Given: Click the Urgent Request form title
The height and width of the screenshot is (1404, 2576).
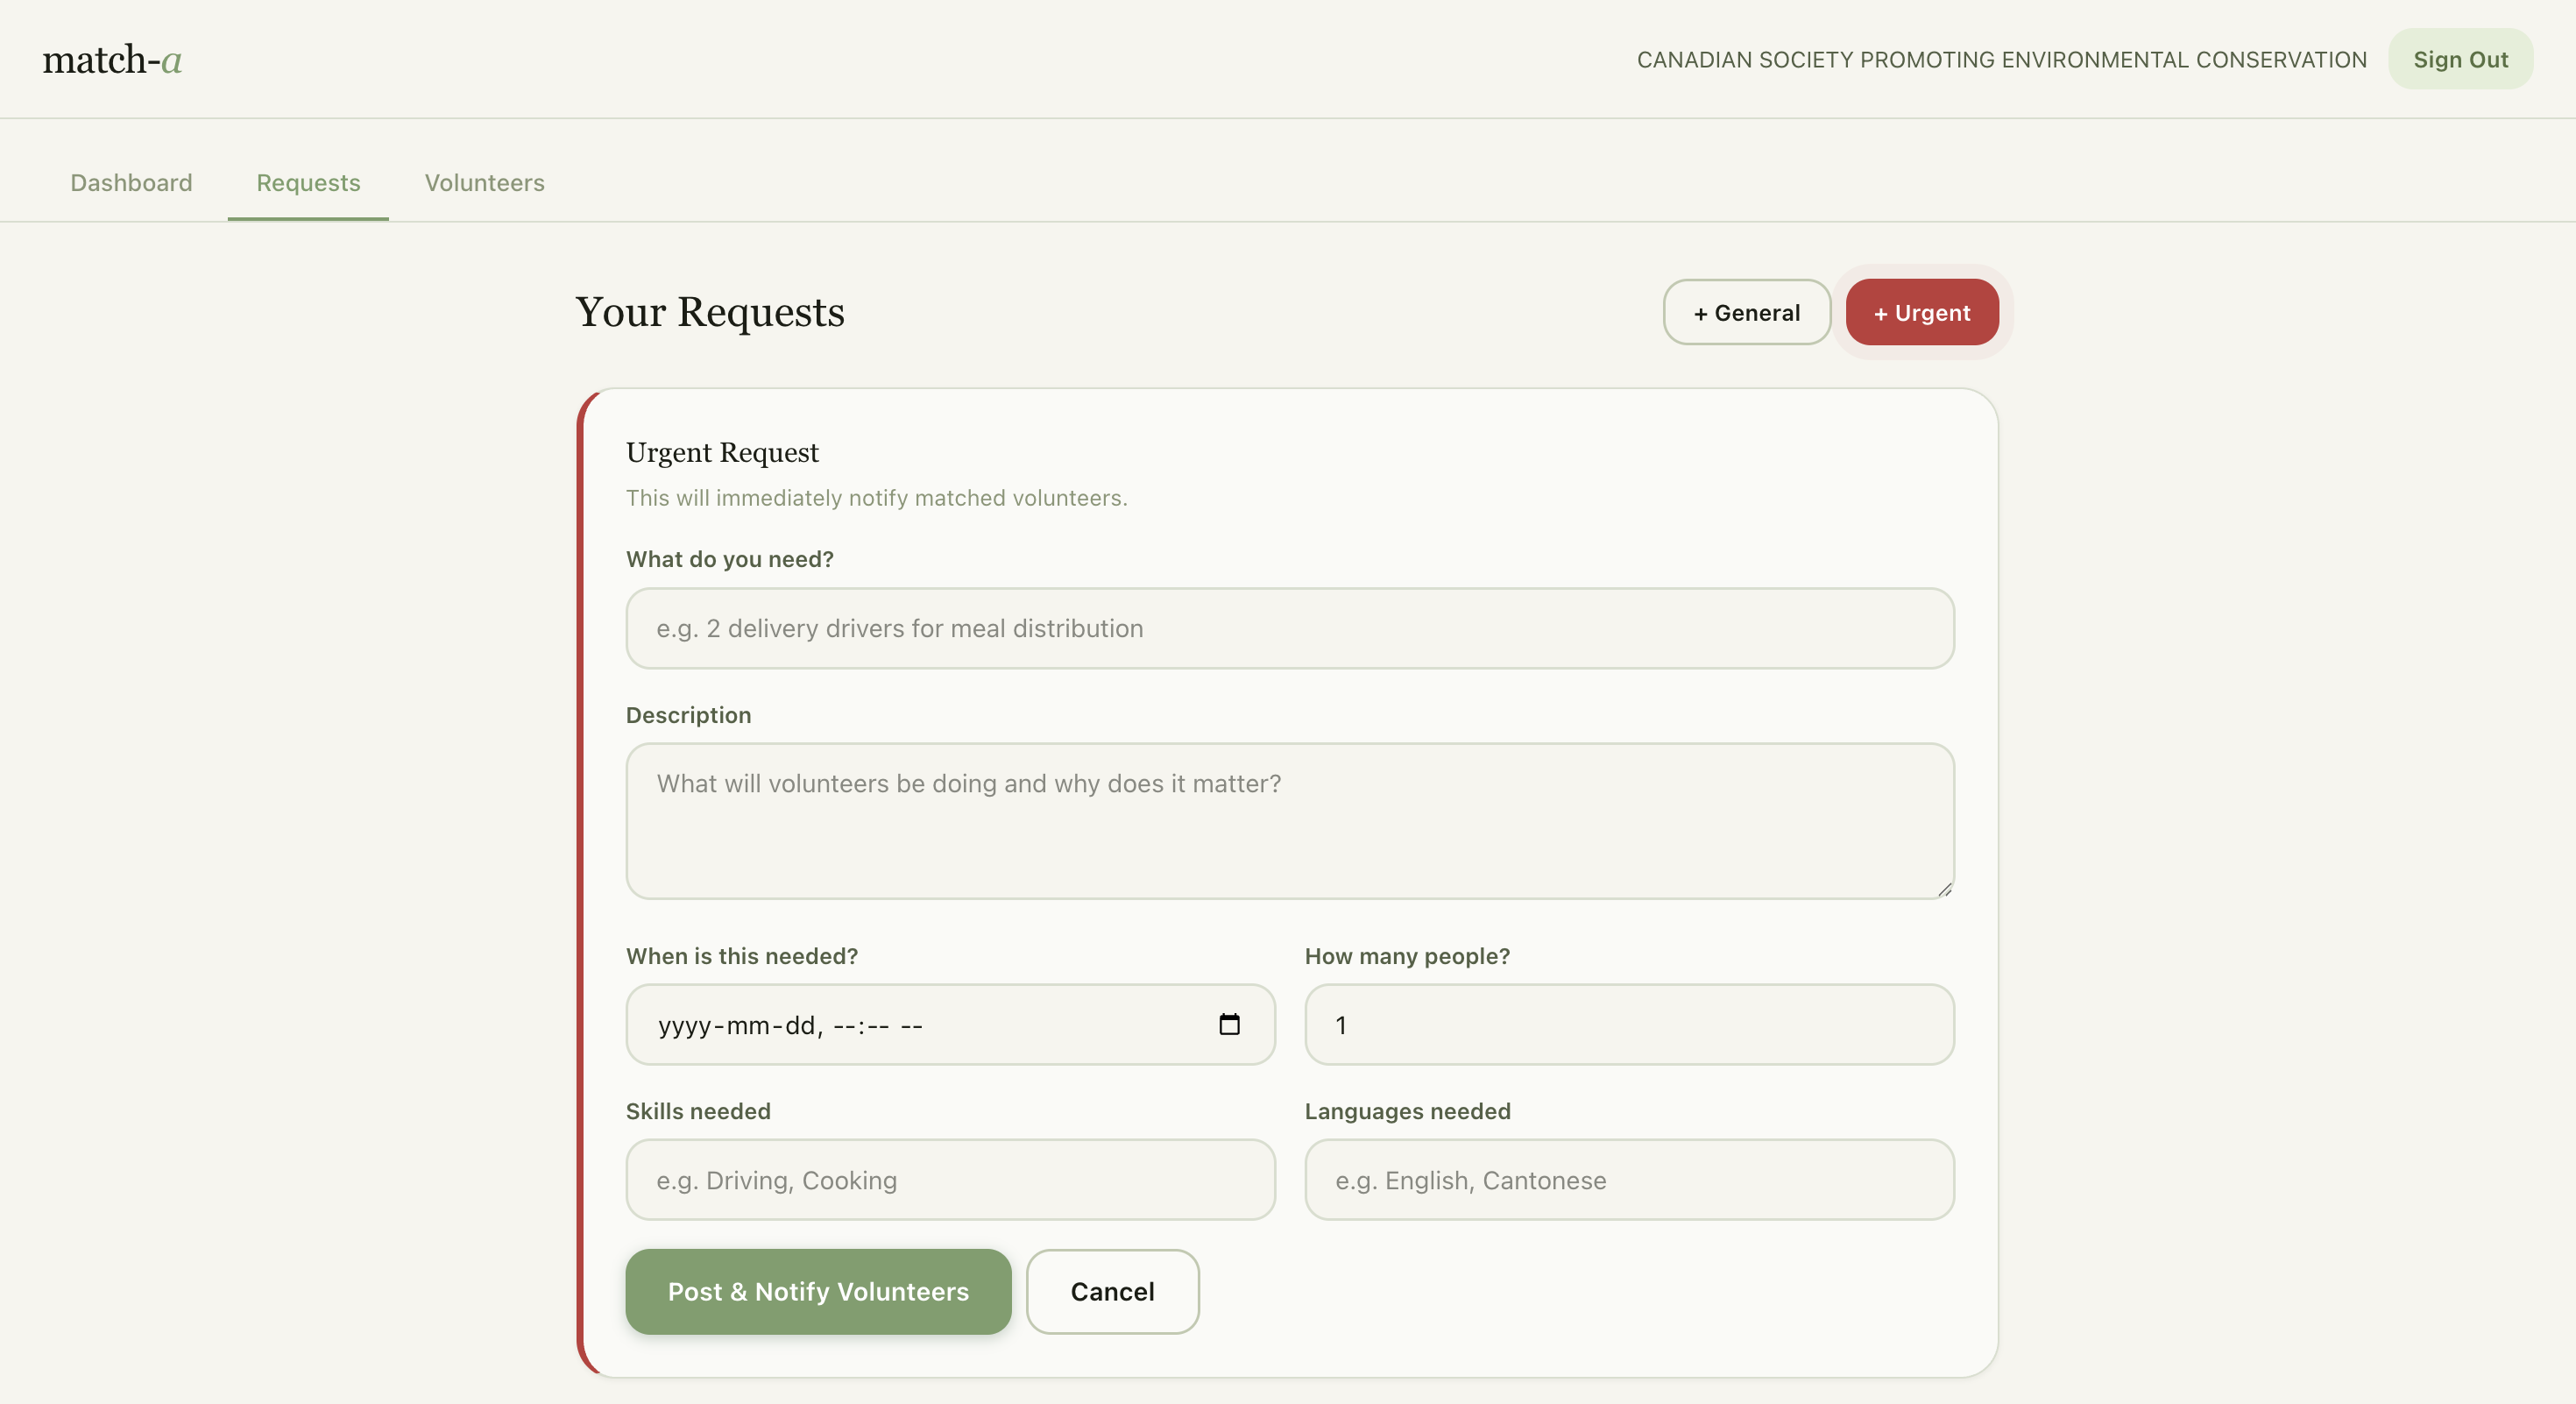Looking at the screenshot, I should coord(722,453).
